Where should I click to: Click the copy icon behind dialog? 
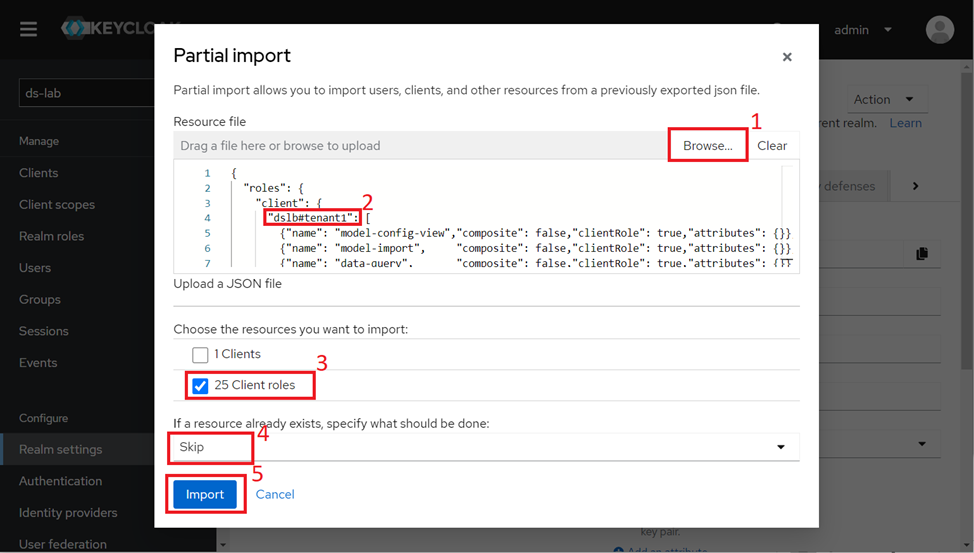click(921, 254)
